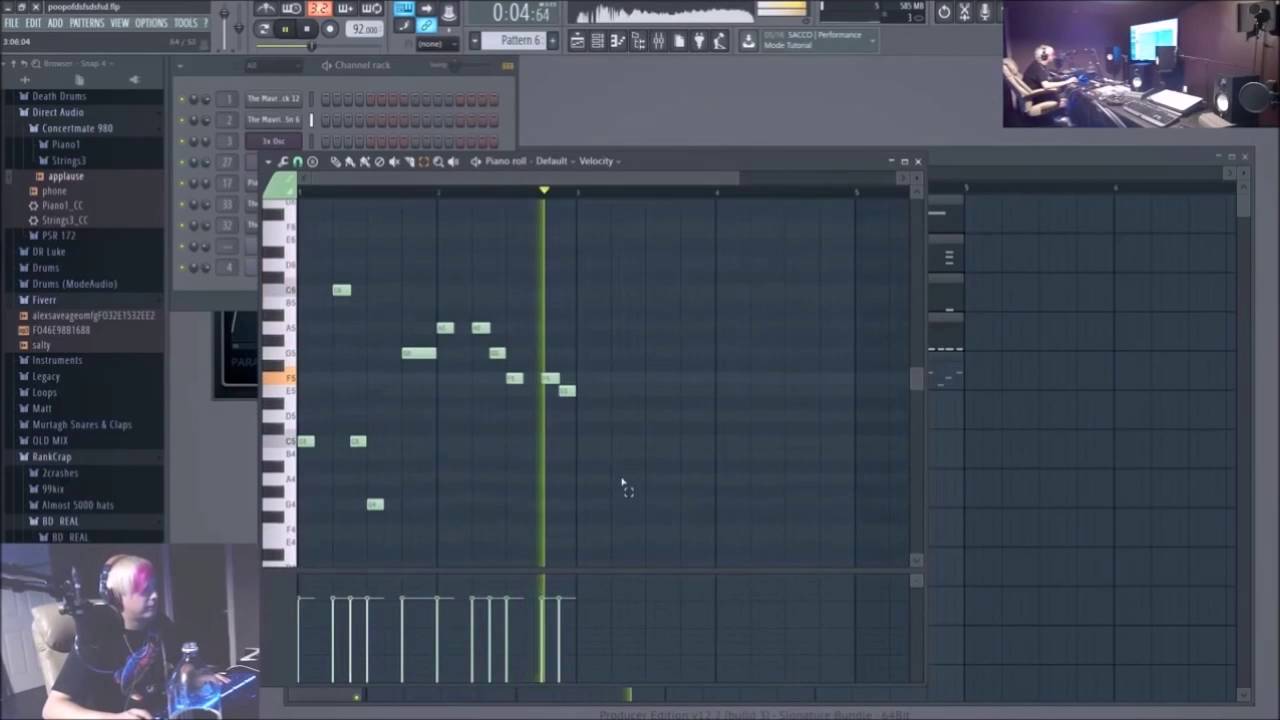Open the hint panel dropdown arrow
Image resolution: width=1280 pixels, height=720 pixels.
873,40
